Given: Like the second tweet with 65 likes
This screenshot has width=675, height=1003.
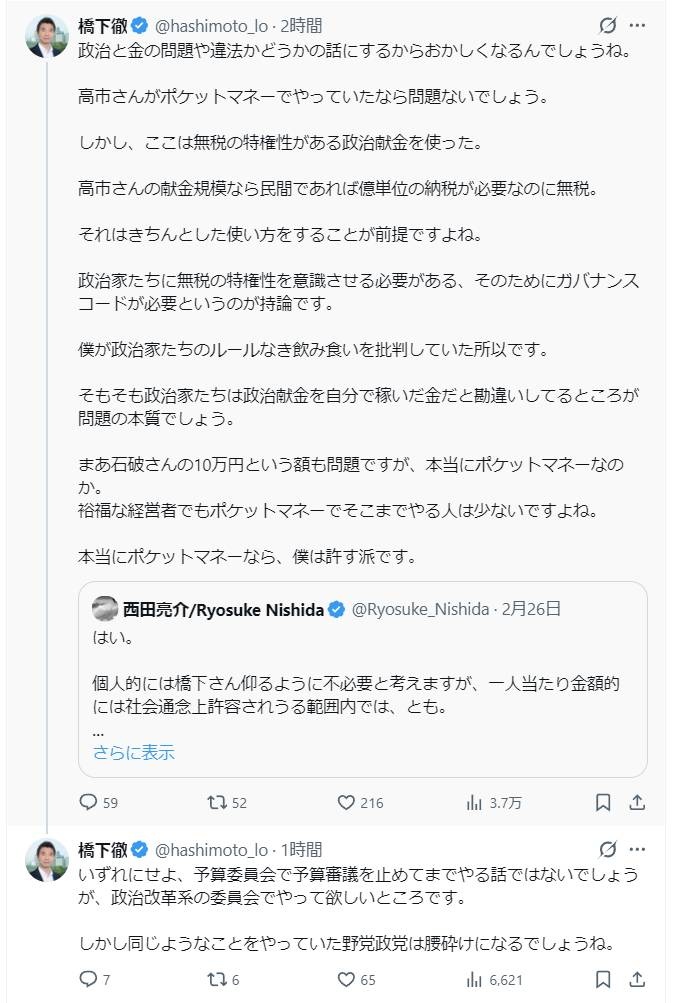Looking at the screenshot, I should [347, 979].
